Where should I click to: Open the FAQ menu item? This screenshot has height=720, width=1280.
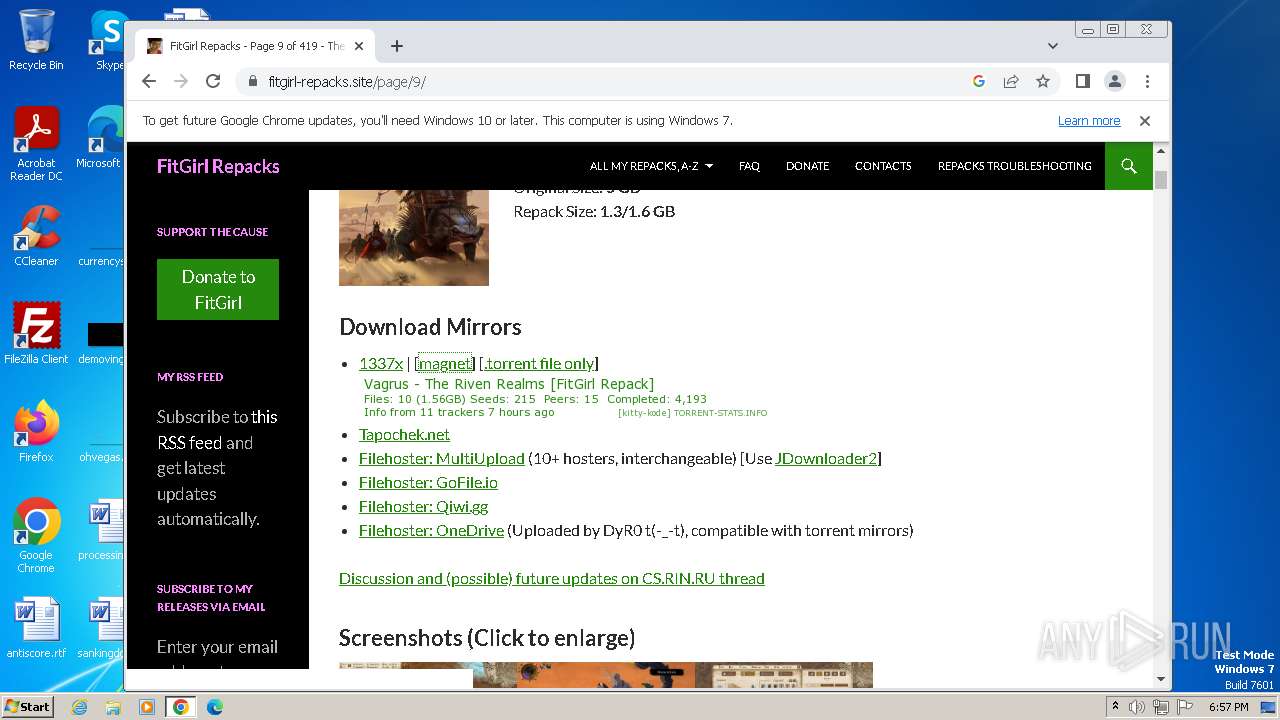749,166
